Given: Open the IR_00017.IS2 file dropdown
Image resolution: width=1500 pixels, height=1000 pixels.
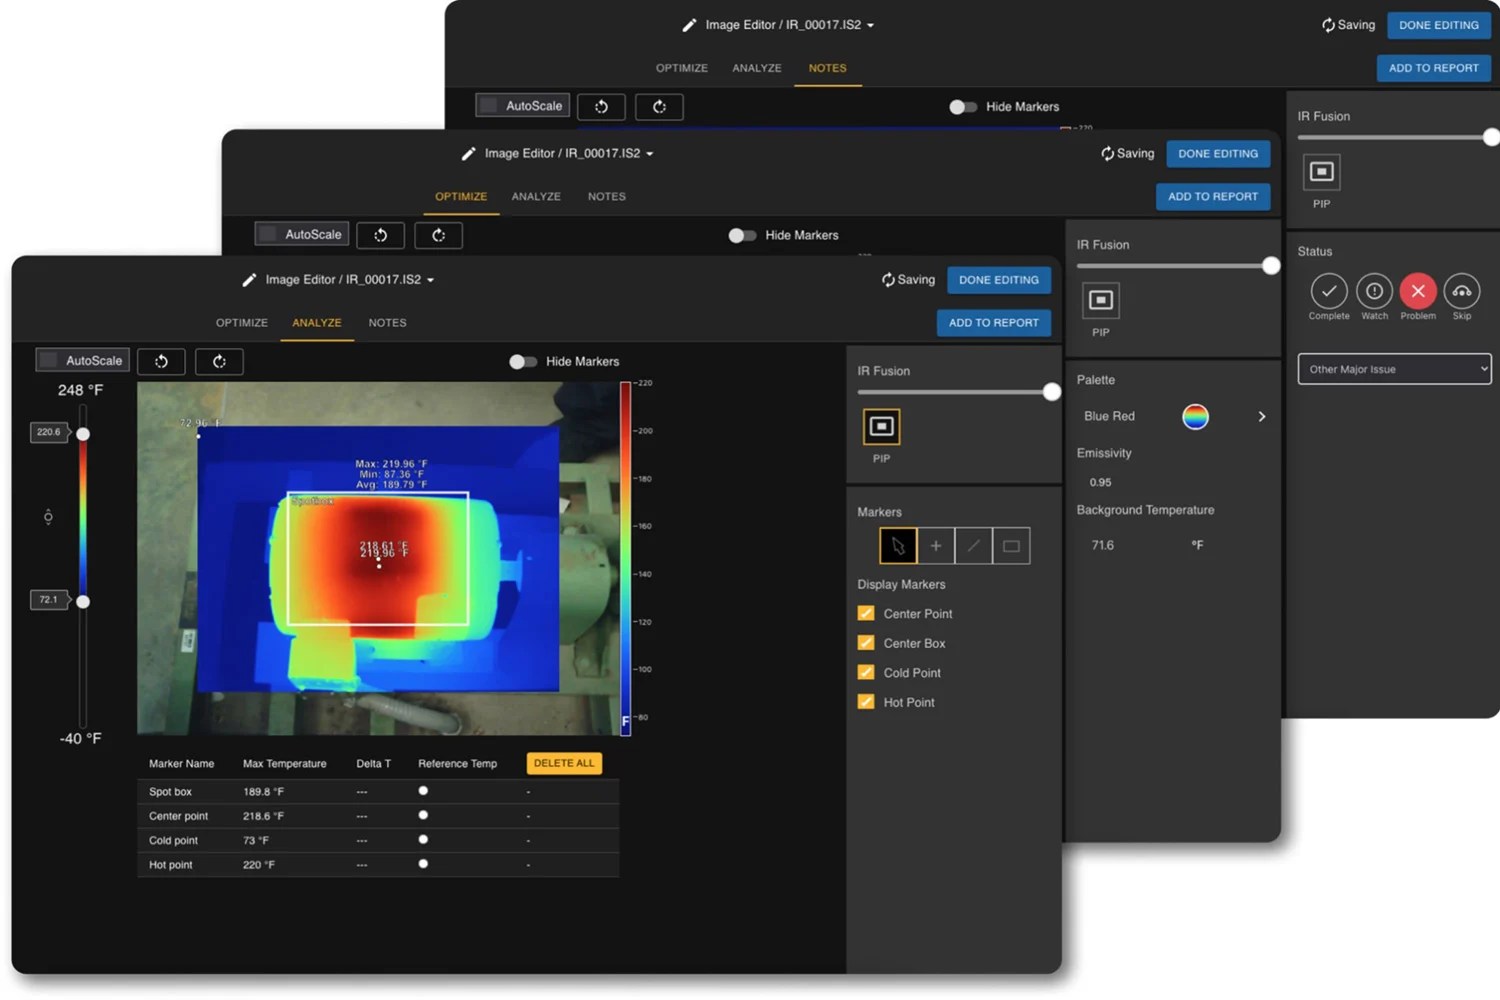Looking at the screenshot, I should point(430,279).
